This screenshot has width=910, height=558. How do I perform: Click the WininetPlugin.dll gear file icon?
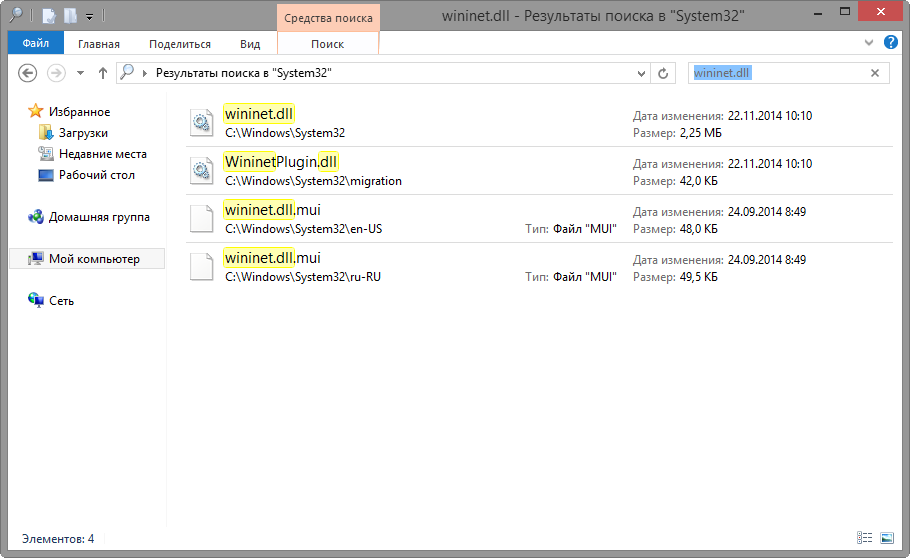pyautogui.click(x=202, y=171)
